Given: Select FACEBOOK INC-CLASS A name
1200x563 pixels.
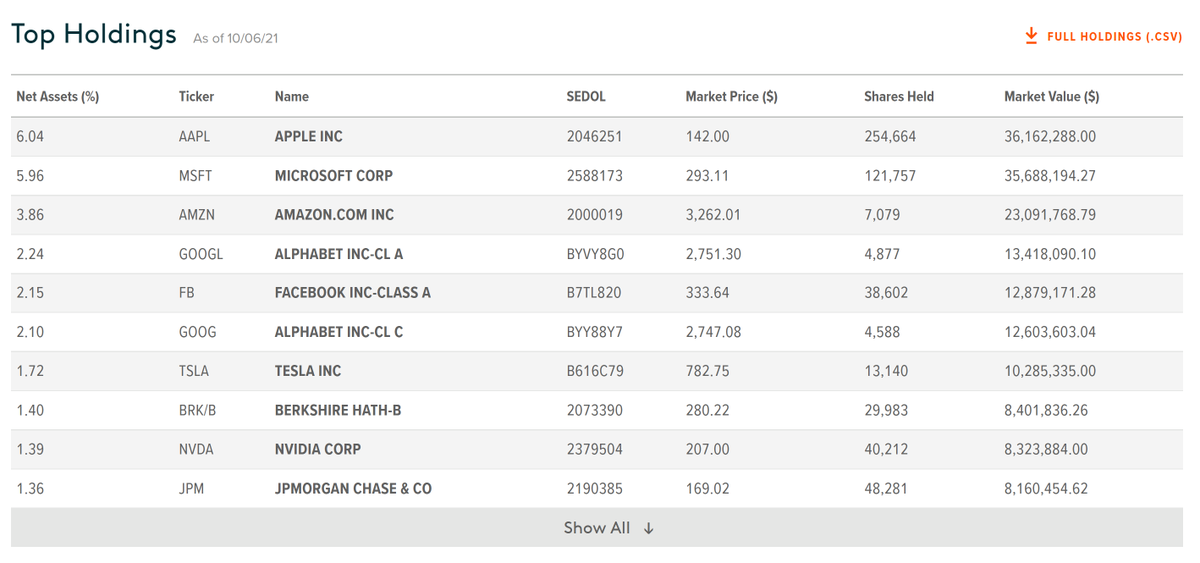Looking at the screenshot, I should click(x=353, y=293).
